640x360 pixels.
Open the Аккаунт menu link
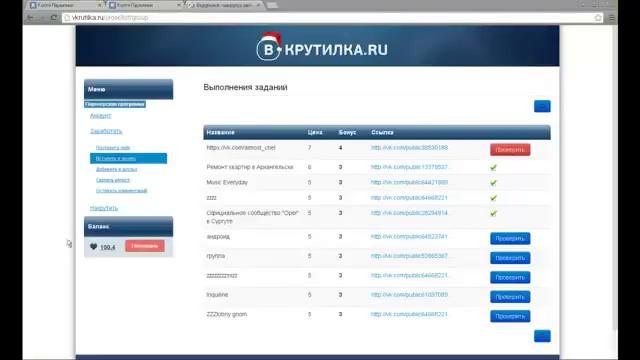100,116
